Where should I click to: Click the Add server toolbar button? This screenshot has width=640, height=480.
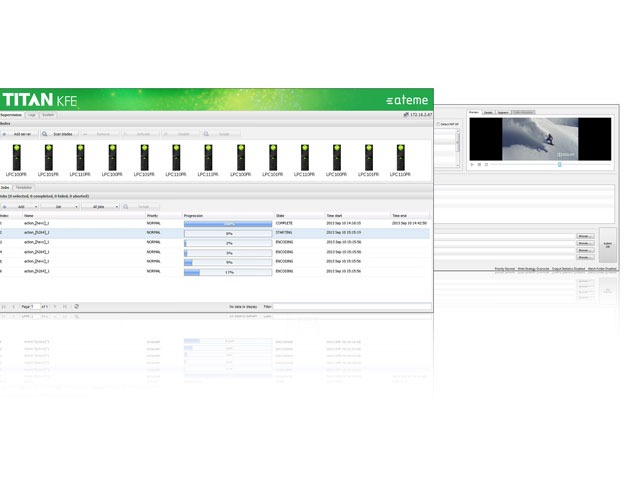(x=18, y=134)
